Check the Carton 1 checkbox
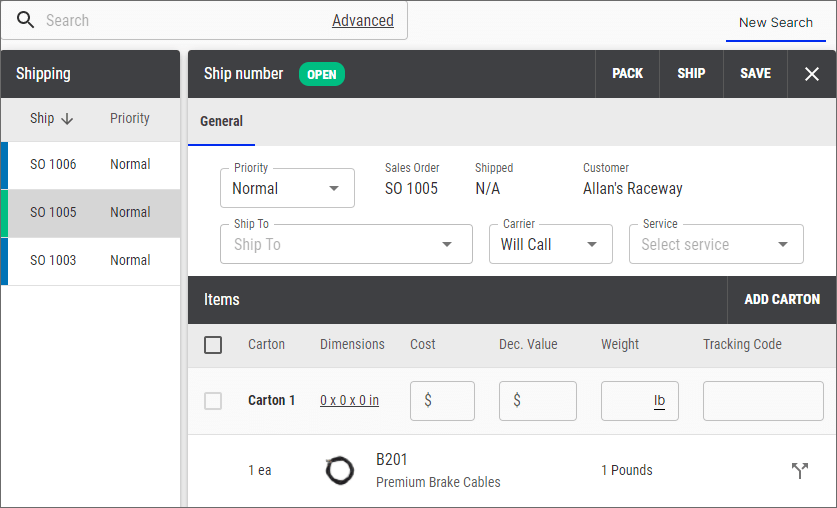837x508 pixels. click(213, 401)
